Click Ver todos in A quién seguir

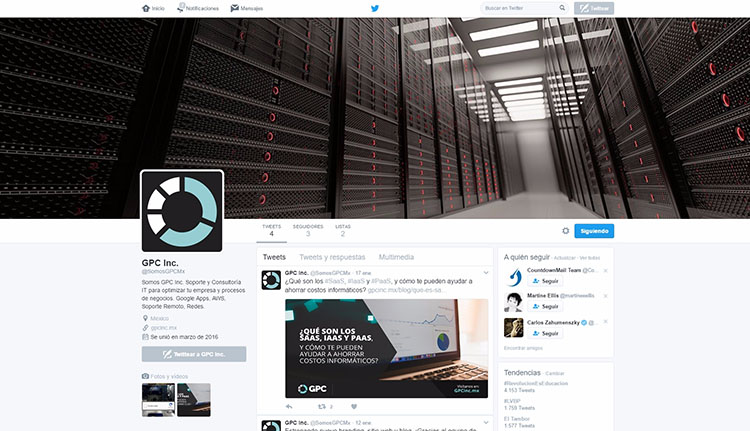click(589, 258)
